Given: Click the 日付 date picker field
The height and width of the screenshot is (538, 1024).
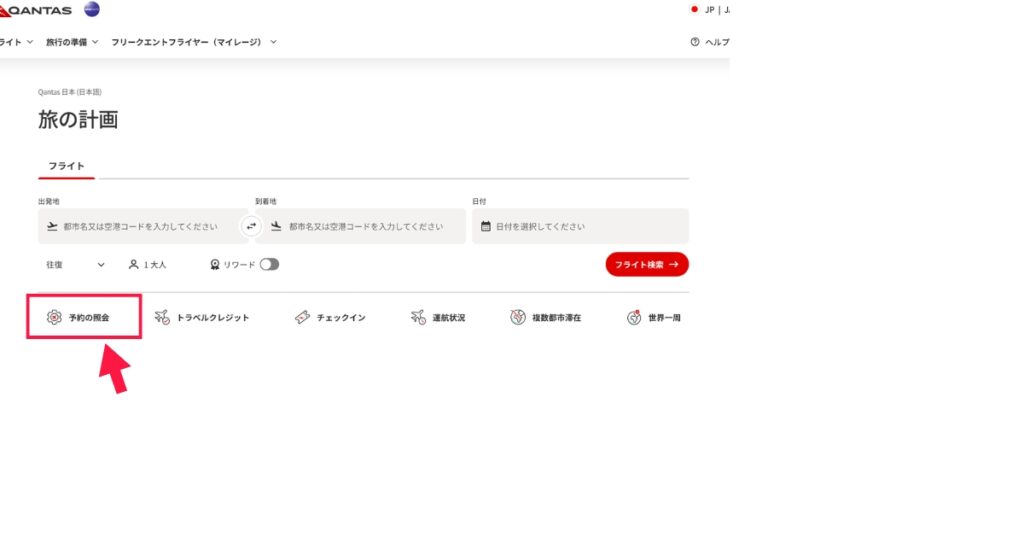Looking at the screenshot, I should tap(580, 227).
